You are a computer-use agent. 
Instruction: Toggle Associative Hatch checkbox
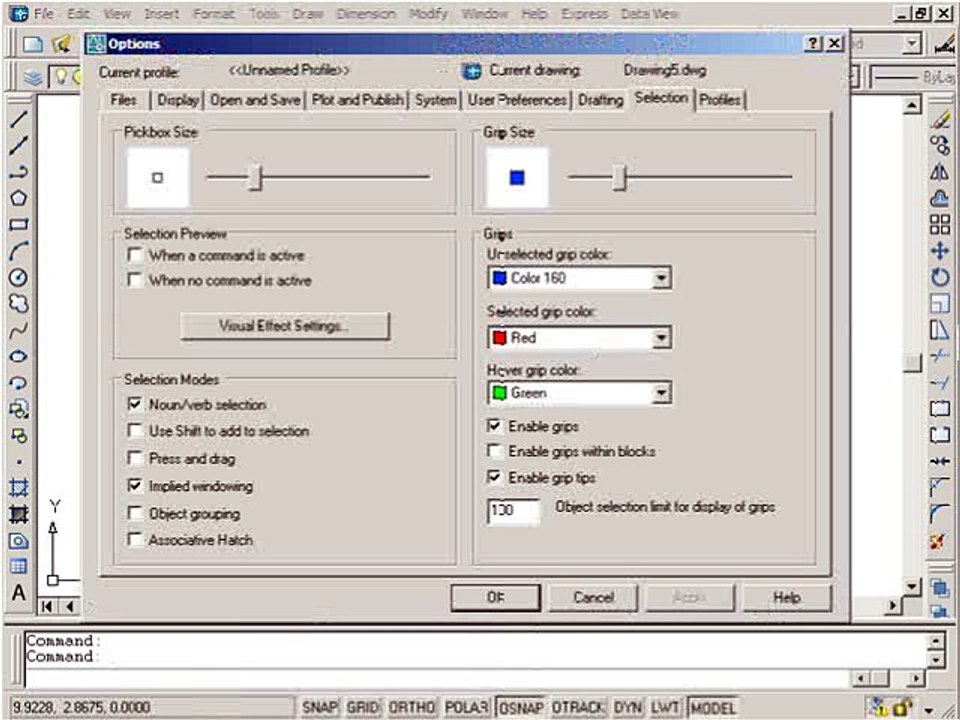(135, 539)
